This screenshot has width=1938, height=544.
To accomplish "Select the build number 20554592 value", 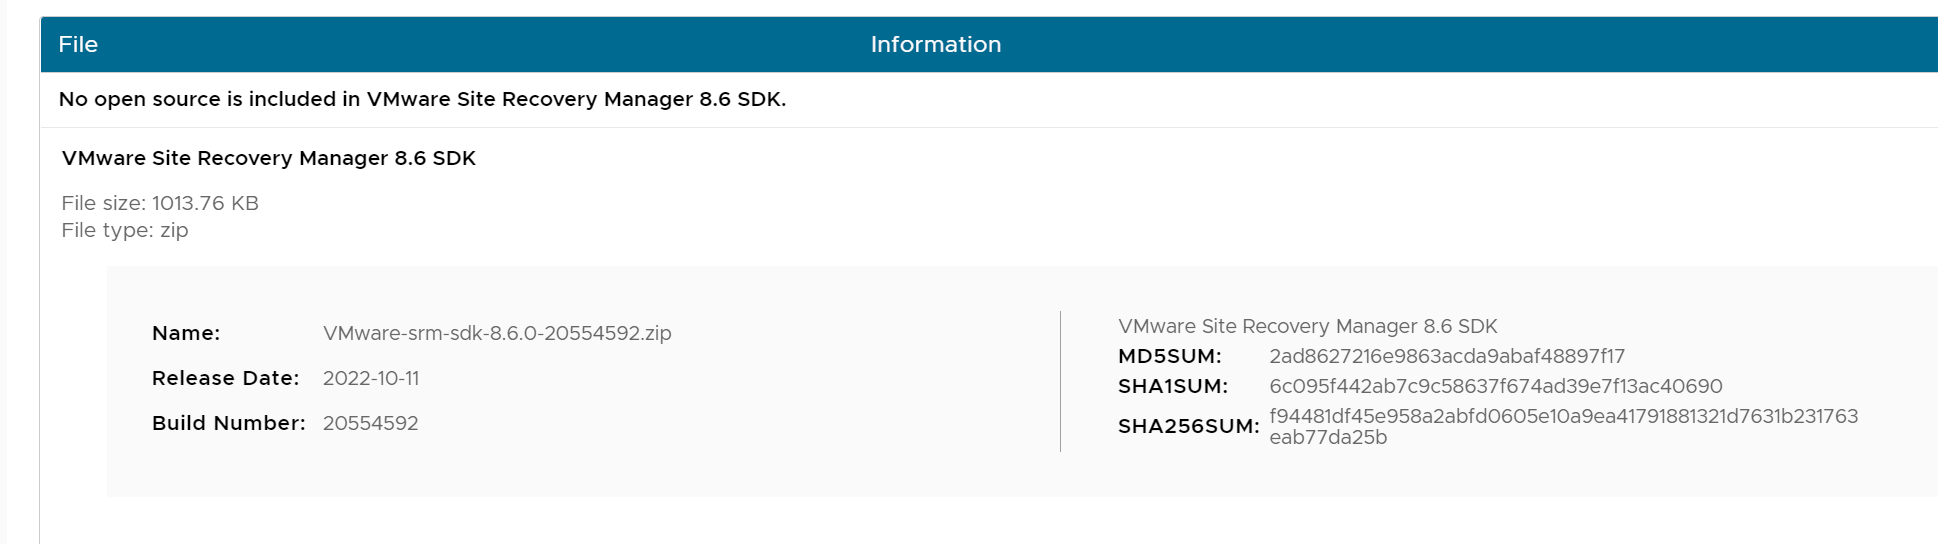I will coord(370,423).
